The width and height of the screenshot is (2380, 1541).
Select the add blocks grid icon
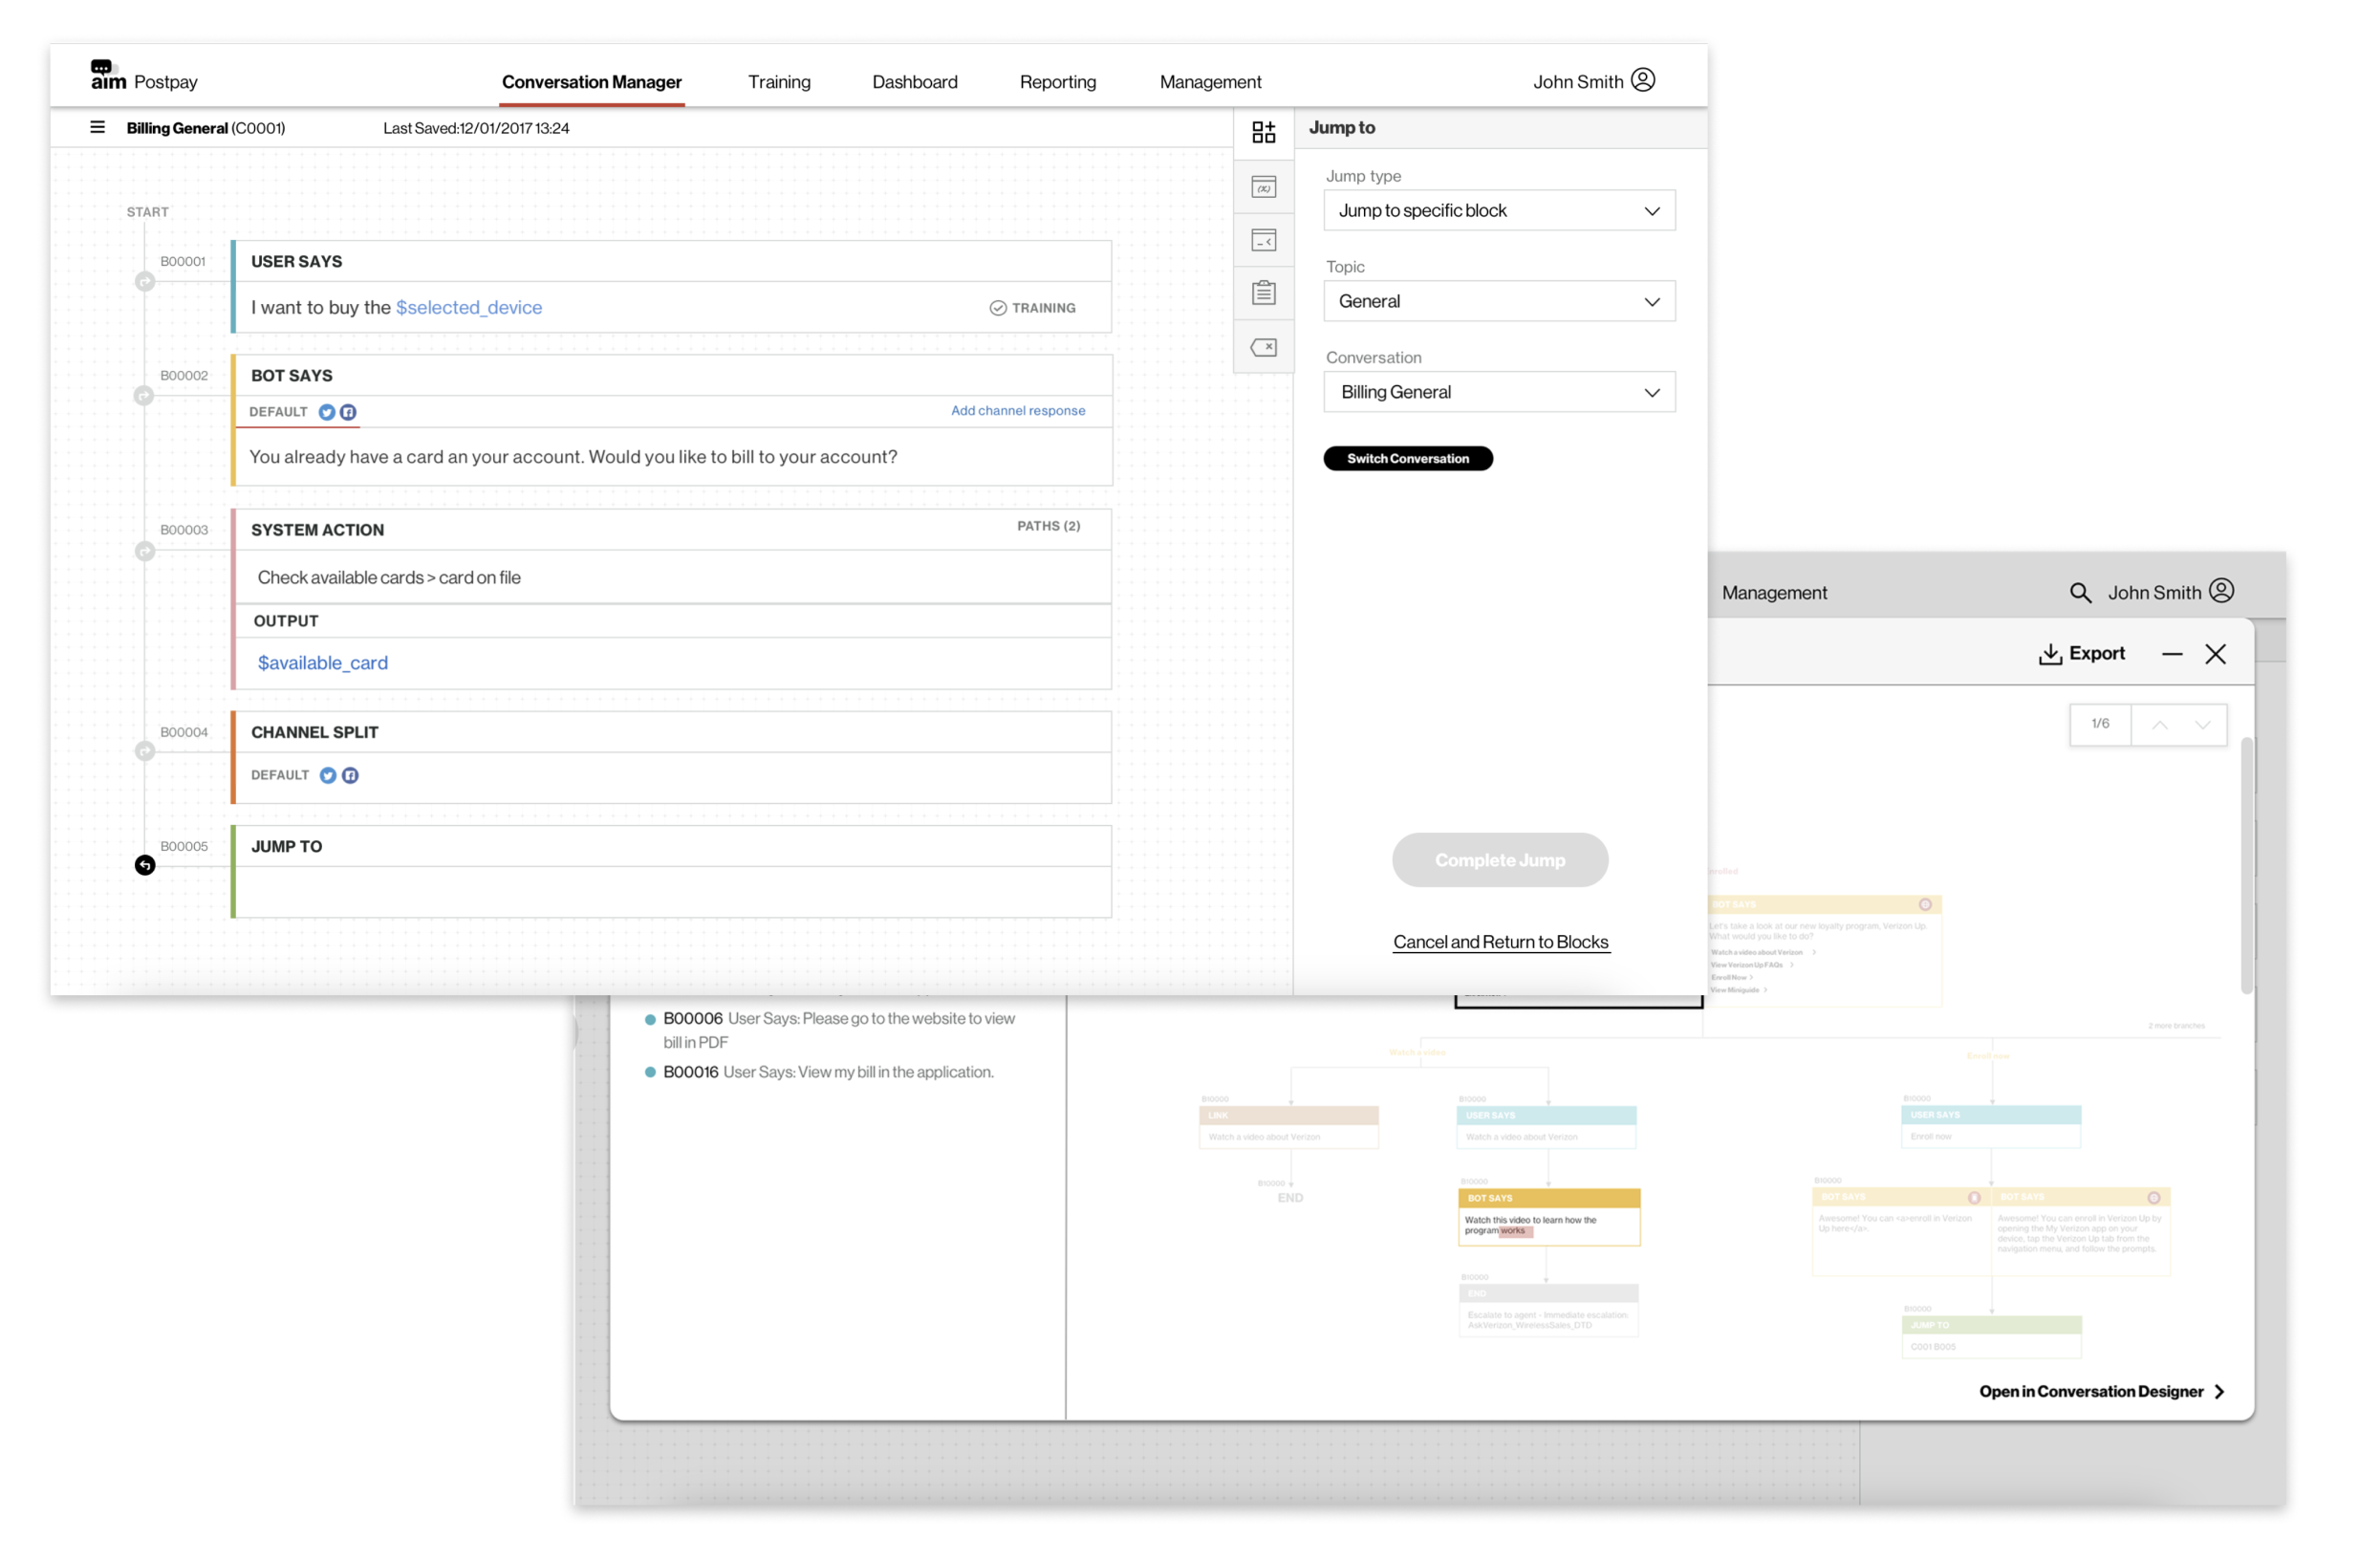1264,133
